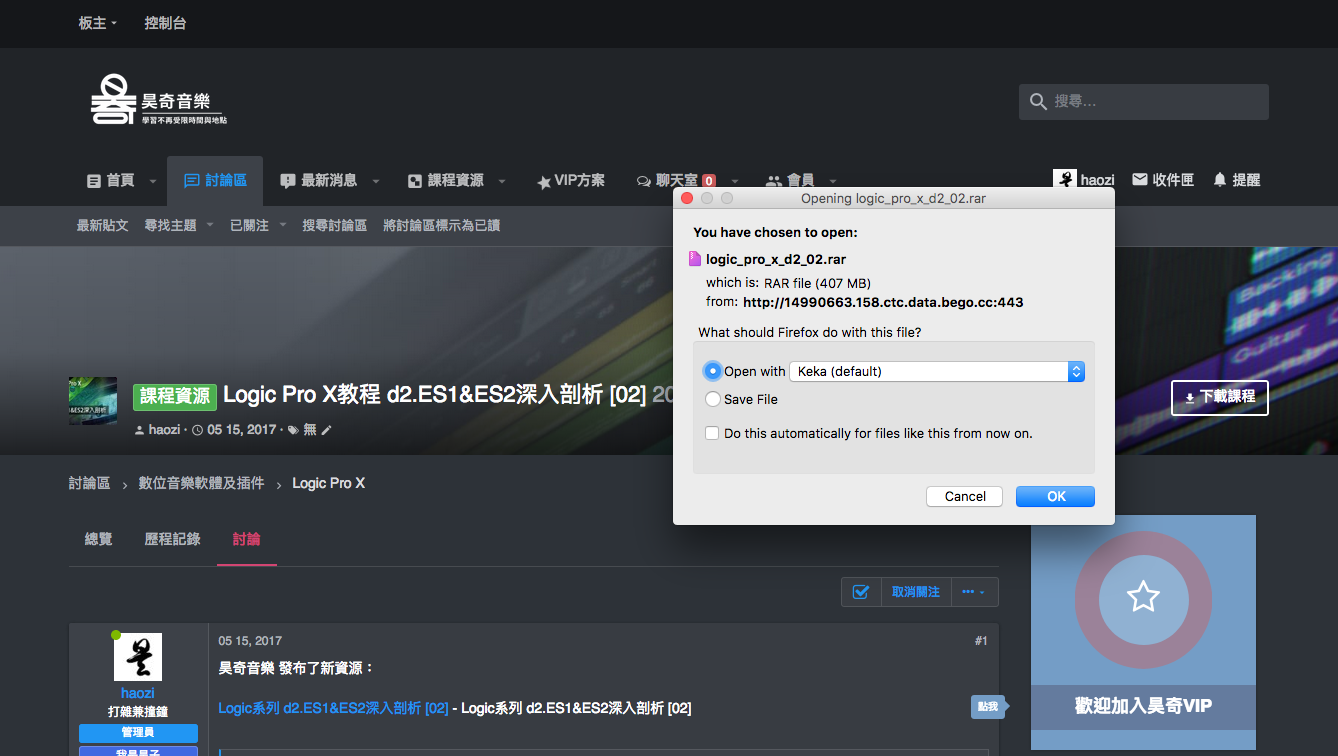Click the 點我 tag button
Screen dimensions: 1338x756
(988, 707)
